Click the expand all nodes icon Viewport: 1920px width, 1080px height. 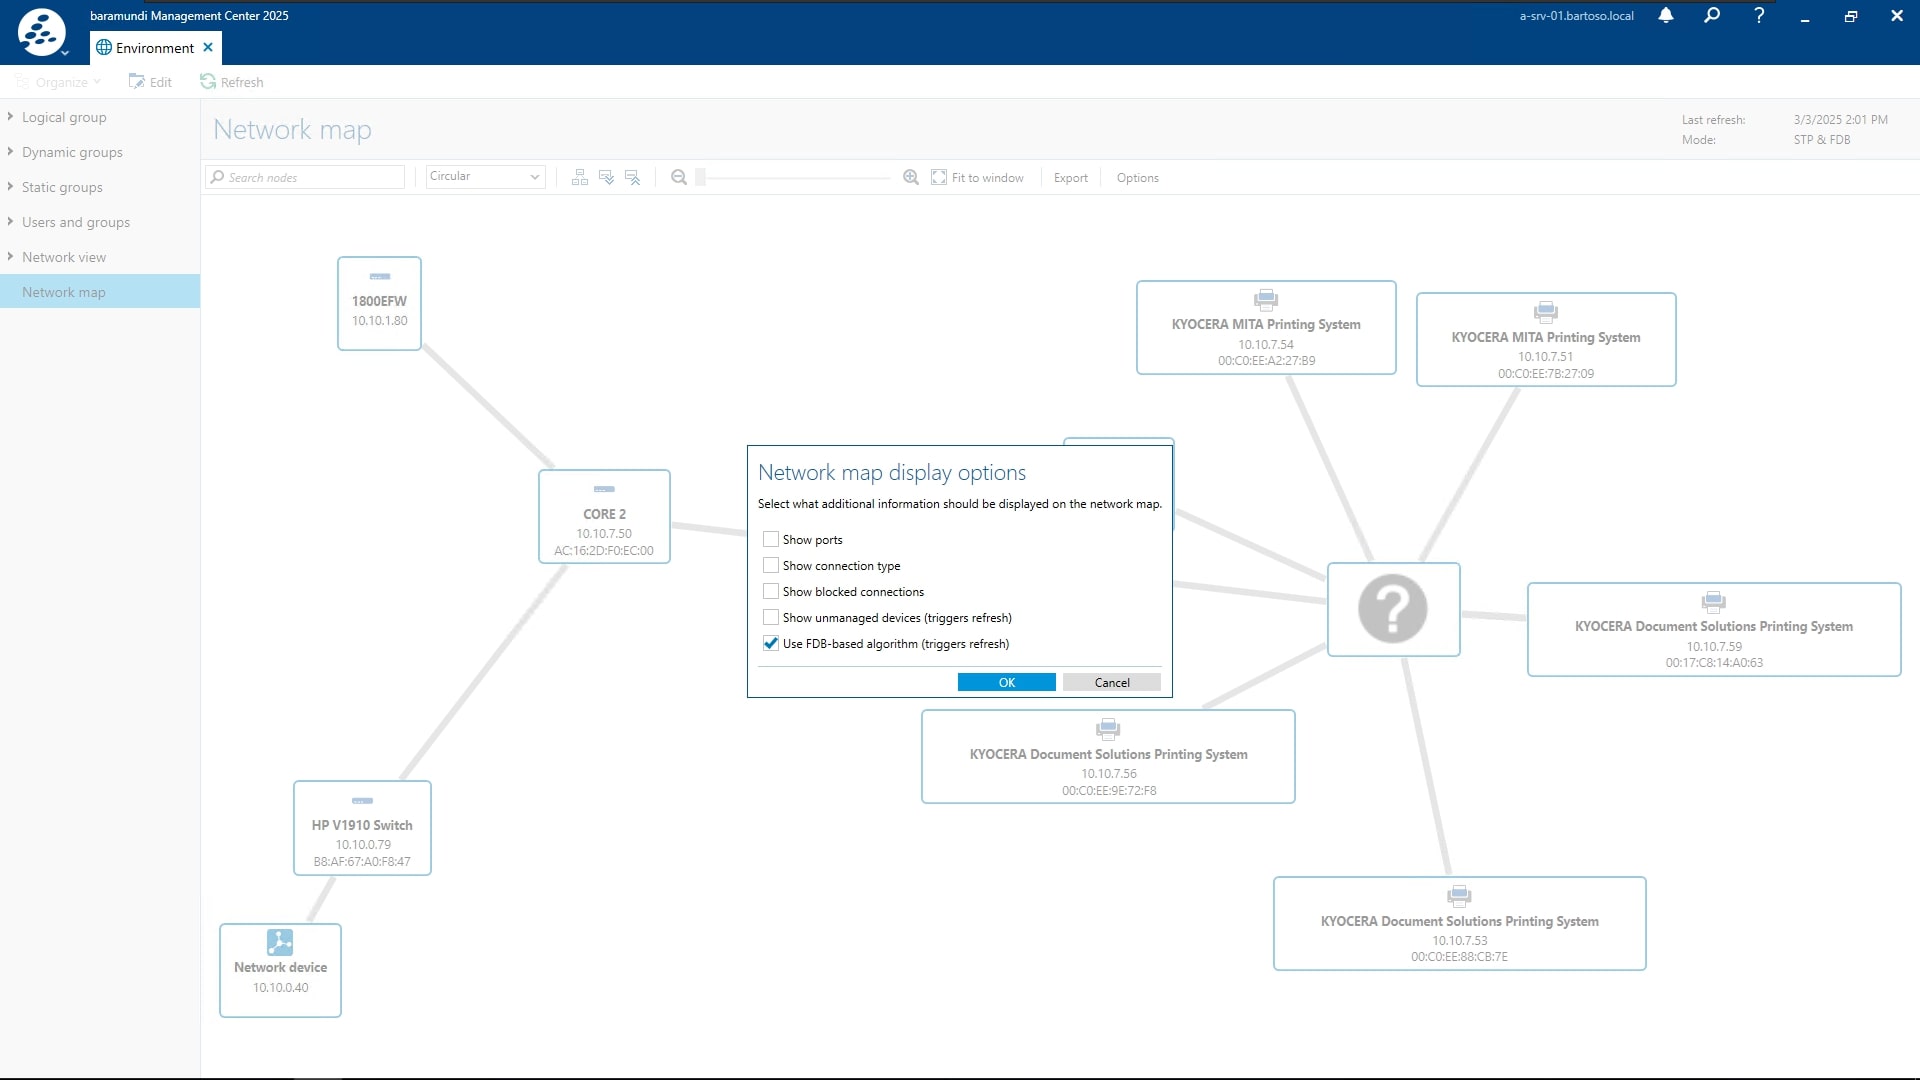tap(606, 177)
